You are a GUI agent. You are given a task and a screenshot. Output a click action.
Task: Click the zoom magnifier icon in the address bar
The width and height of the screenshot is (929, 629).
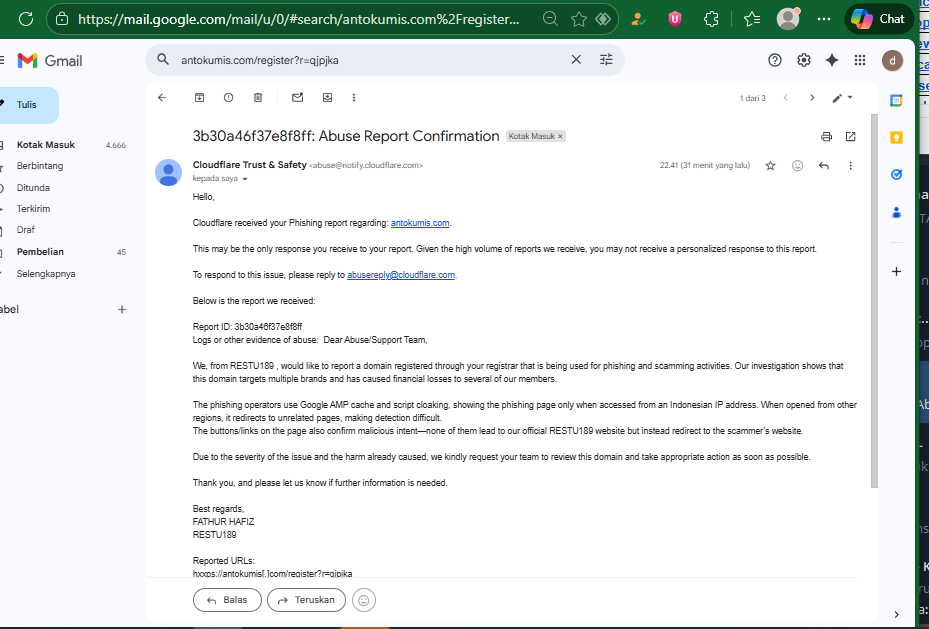coord(550,19)
